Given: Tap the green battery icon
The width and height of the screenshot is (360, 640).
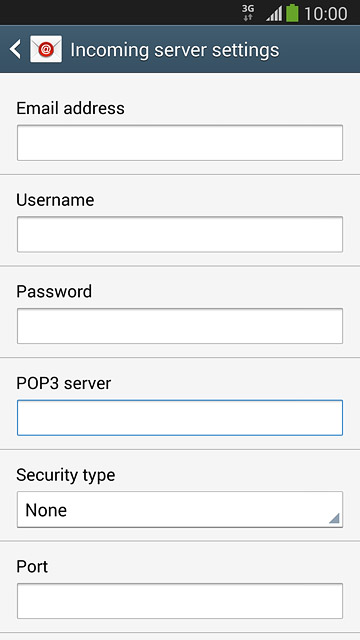Looking at the screenshot, I should pos(292,13).
